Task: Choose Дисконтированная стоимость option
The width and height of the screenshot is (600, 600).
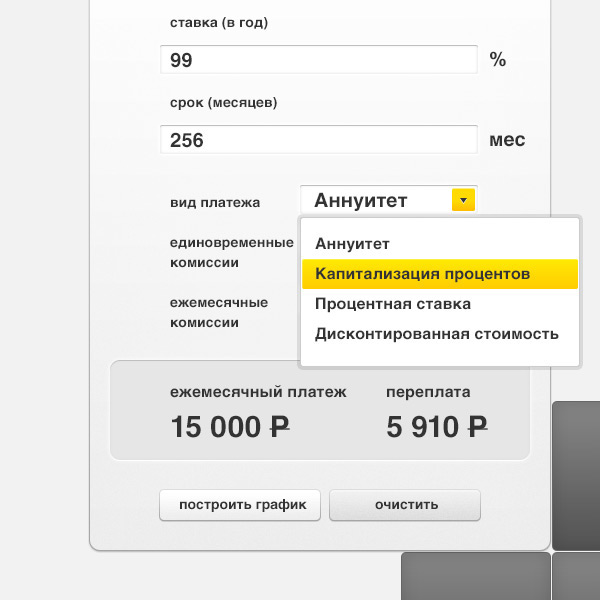Action: (x=440, y=334)
